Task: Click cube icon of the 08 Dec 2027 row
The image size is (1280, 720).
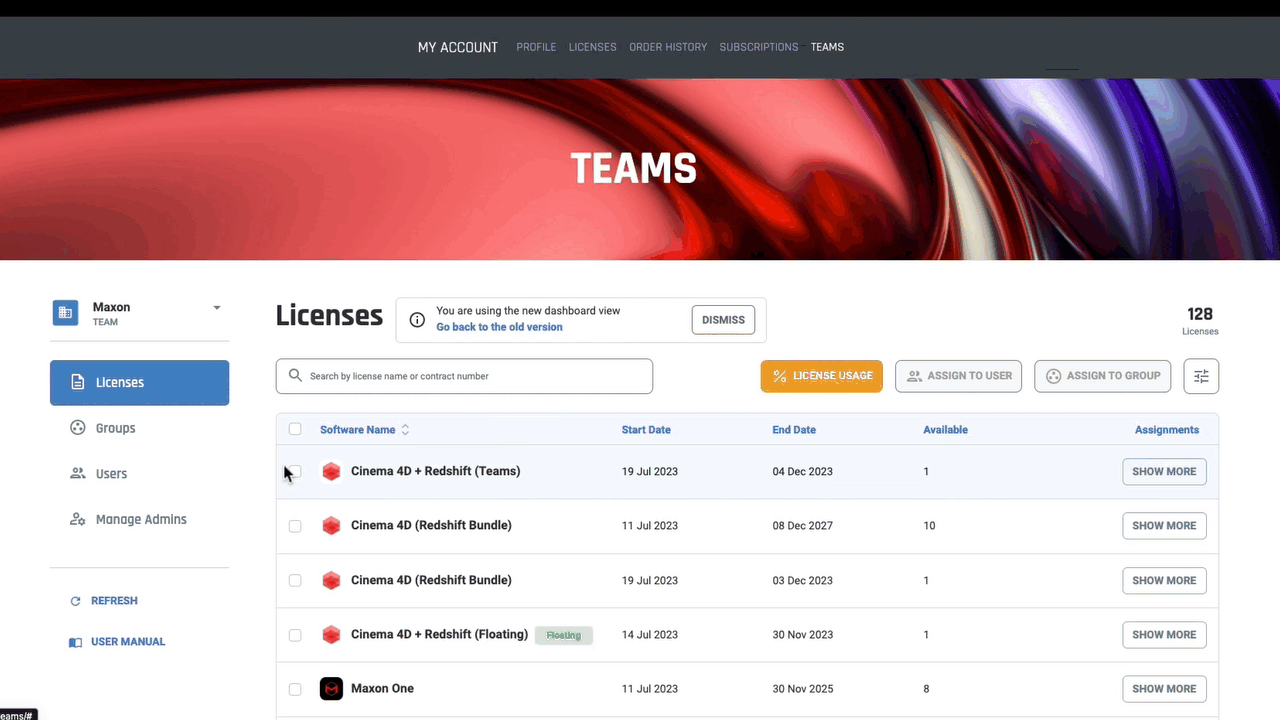Action: 331,526
